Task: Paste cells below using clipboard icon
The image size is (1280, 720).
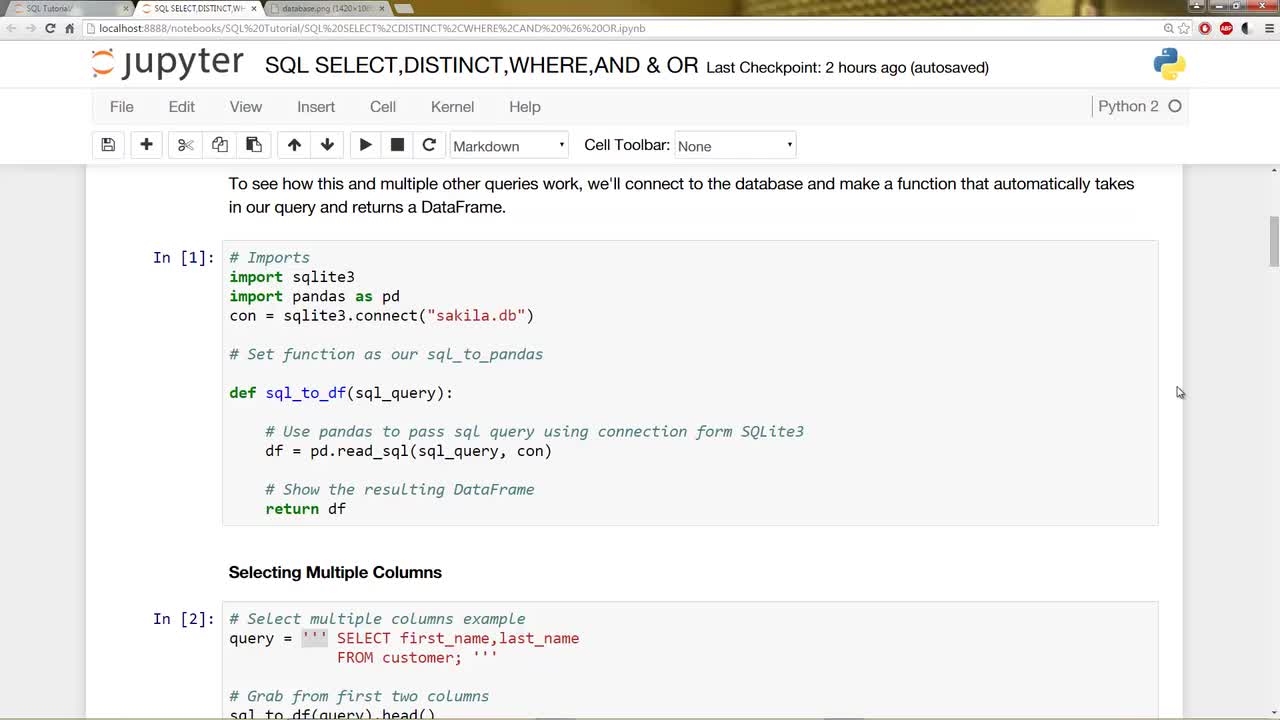Action: coord(254,145)
